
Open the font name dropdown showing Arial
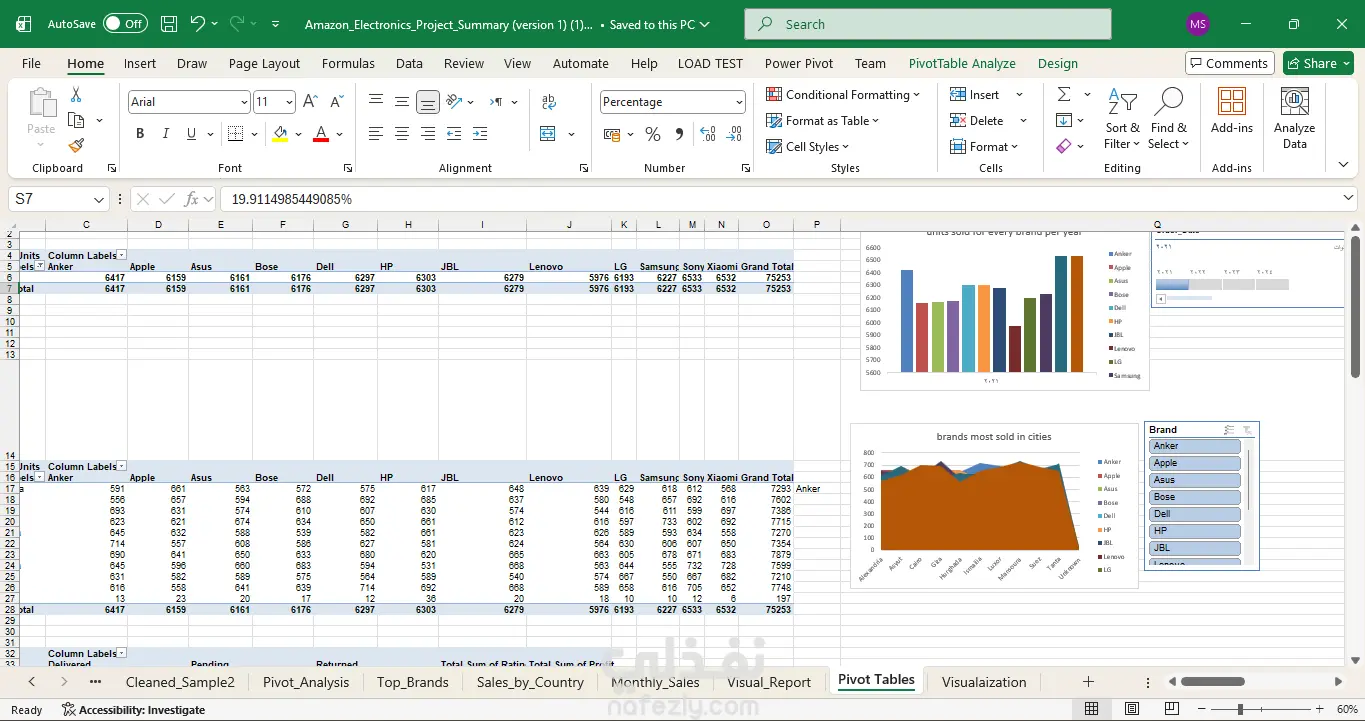tap(244, 102)
